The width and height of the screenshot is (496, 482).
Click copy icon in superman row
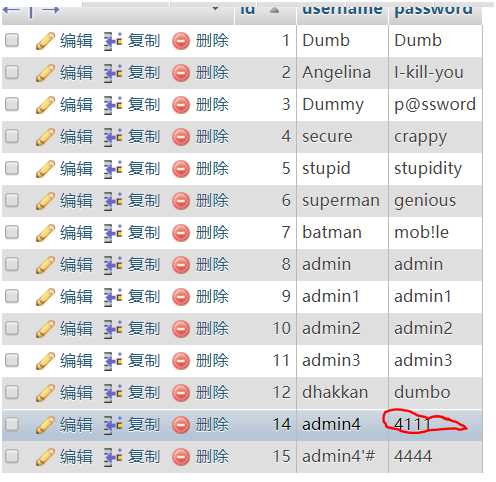click(113, 201)
